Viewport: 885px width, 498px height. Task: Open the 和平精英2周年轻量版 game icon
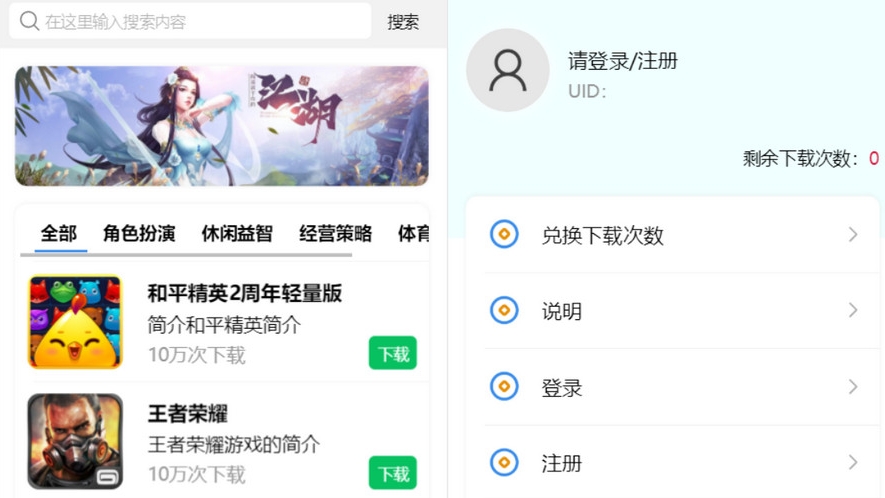(75, 322)
